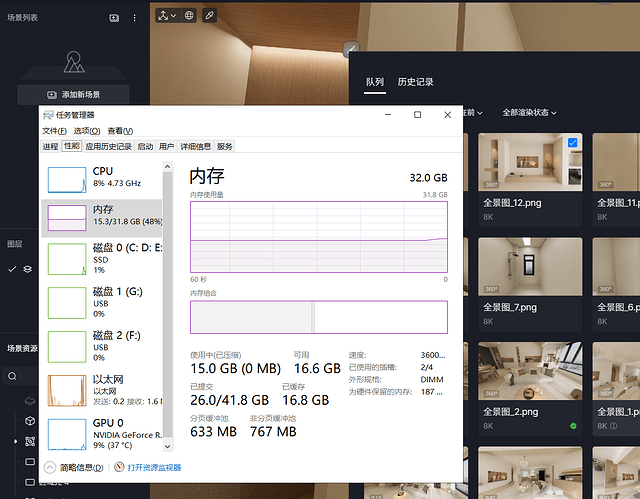Expand the transform gizmo dropdown in viewport toolbar
The width and height of the screenshot is (640, 499).
click(166, 16)
